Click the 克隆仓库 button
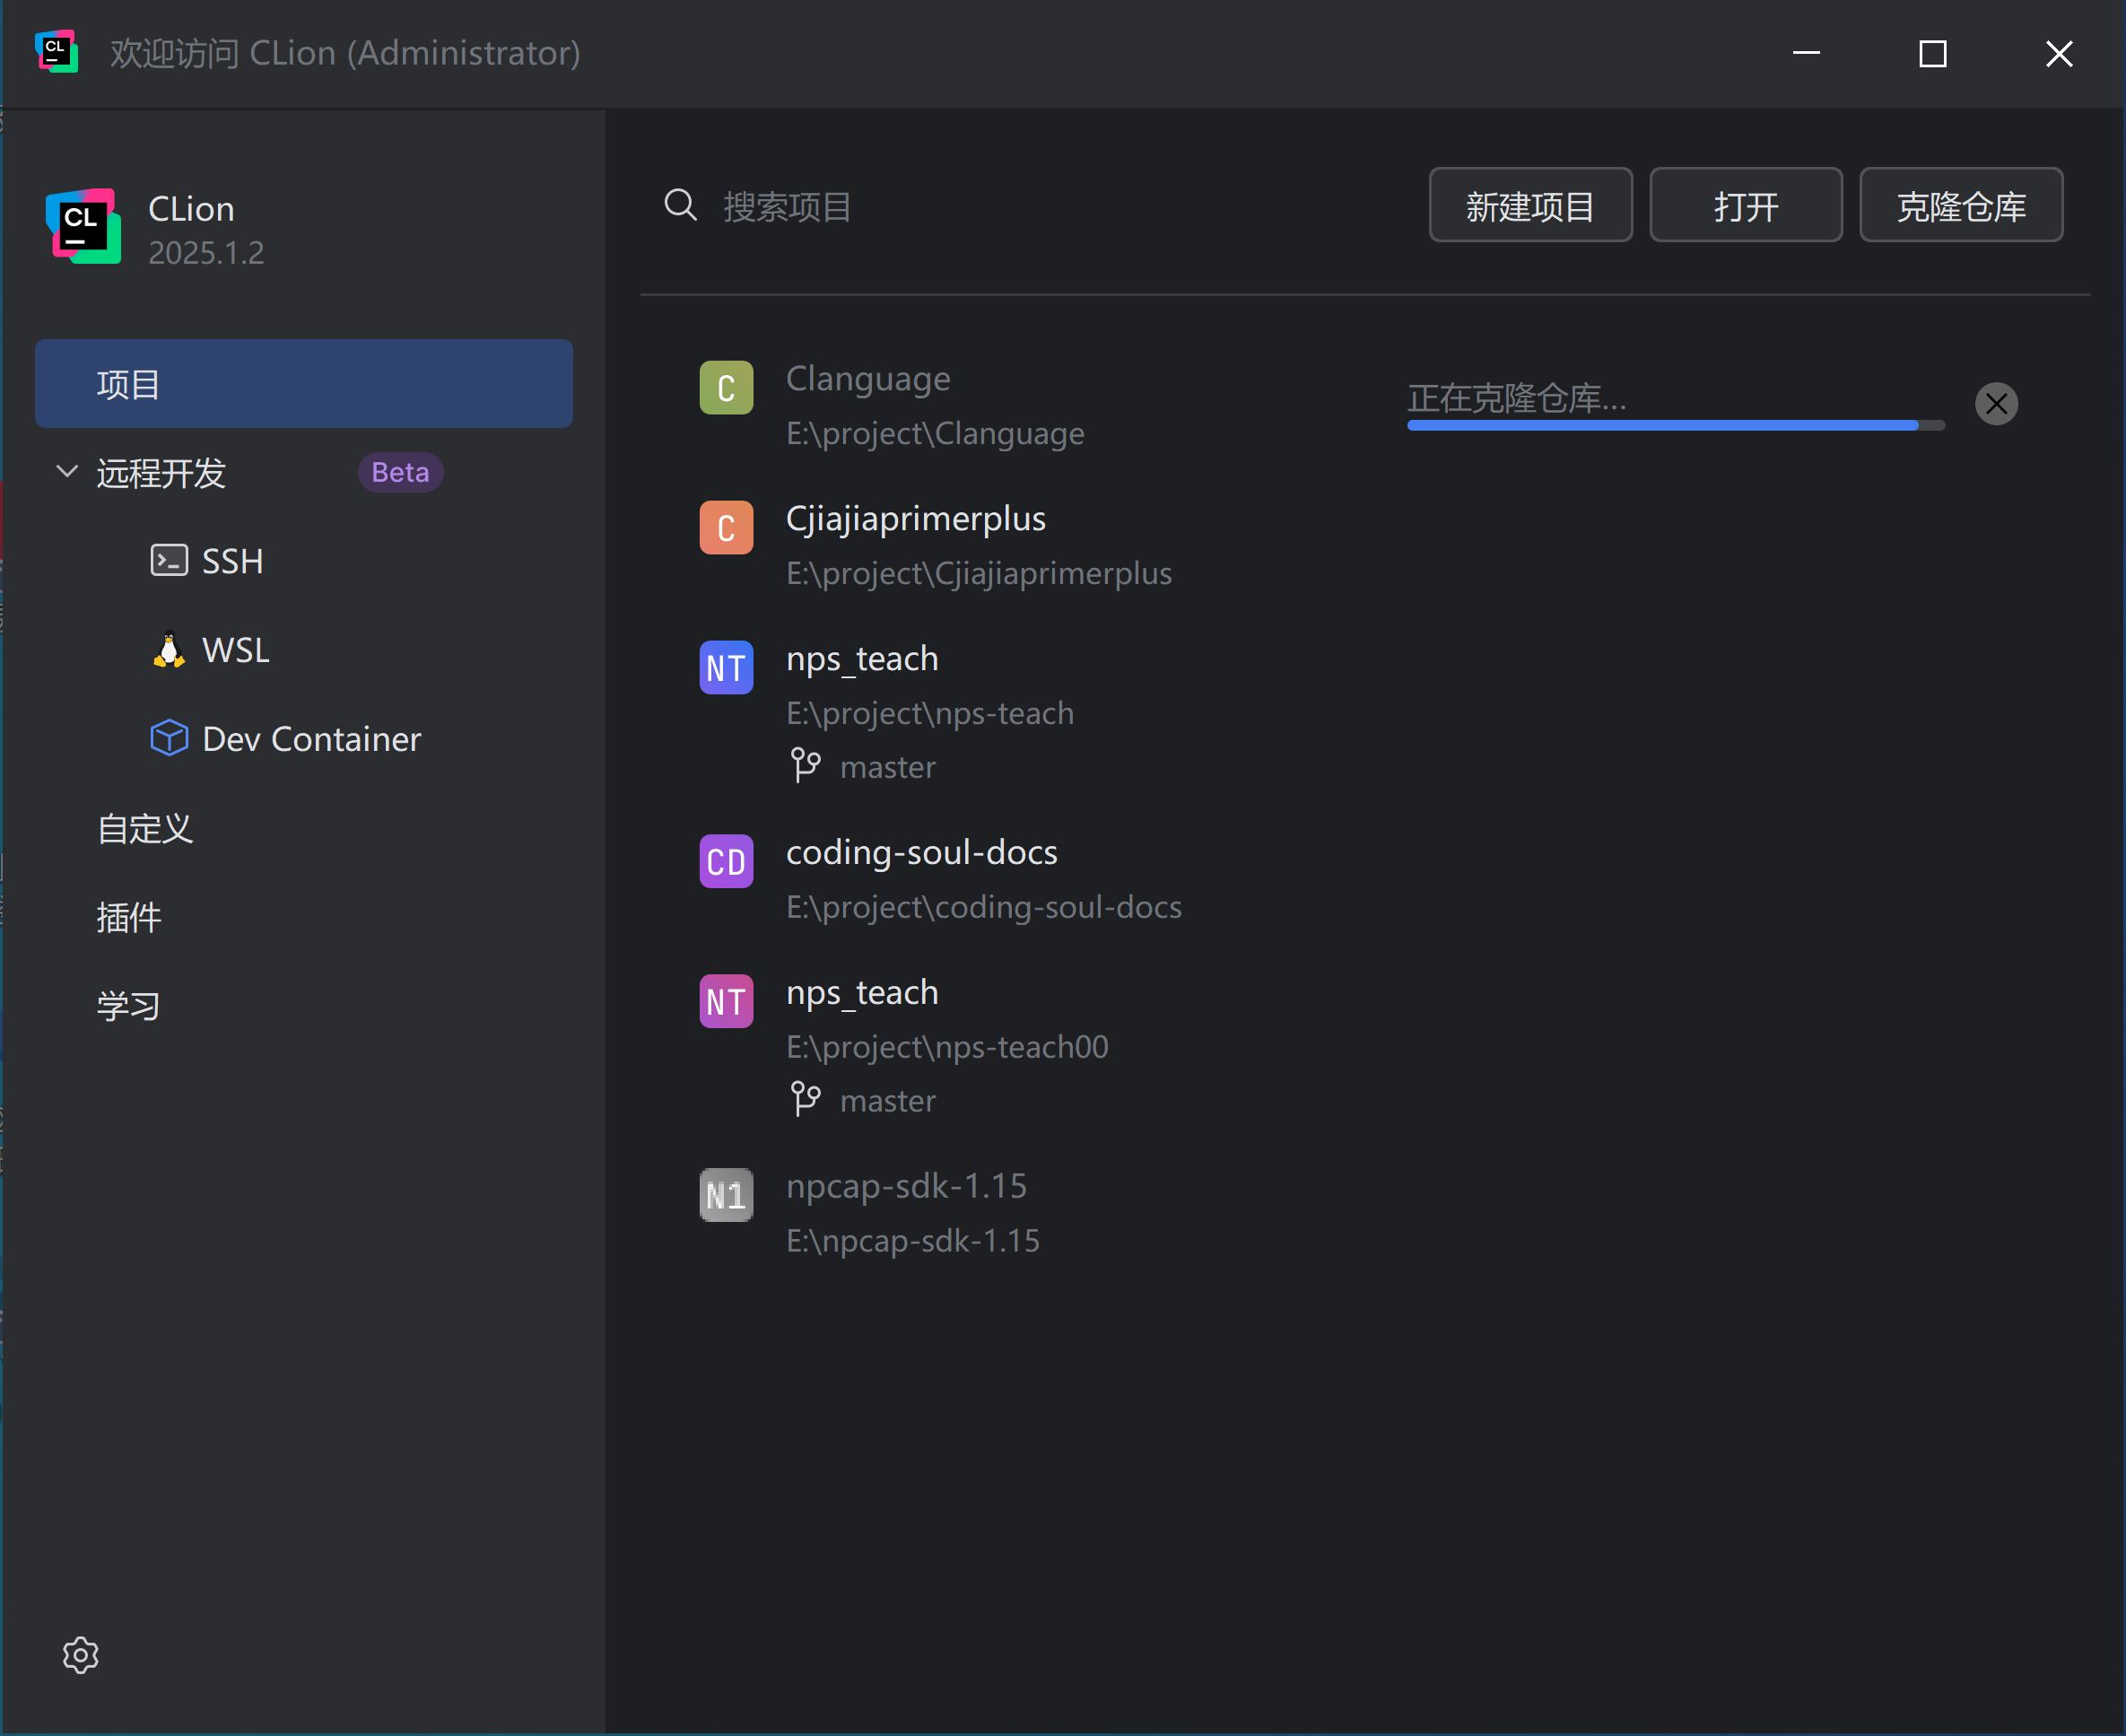 pyautogui.click(x=1959, y=205)
